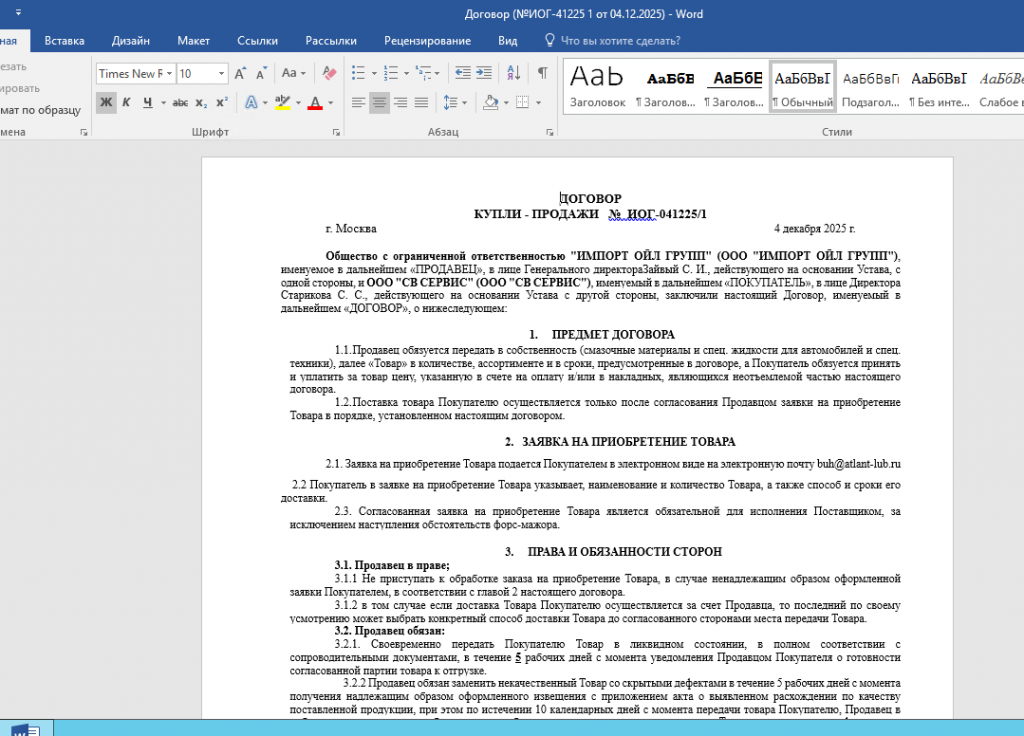Click the heading ПРЕДМЕТ ДОГОВОРА
The height and width of the screenshot is (736, 1024).
(x=613, y=334)
